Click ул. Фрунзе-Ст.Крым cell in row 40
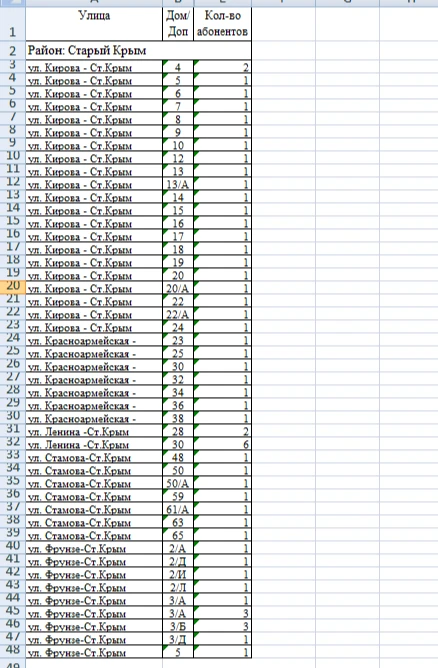Viewport: 438px width, 668px height. pos(94,548)
